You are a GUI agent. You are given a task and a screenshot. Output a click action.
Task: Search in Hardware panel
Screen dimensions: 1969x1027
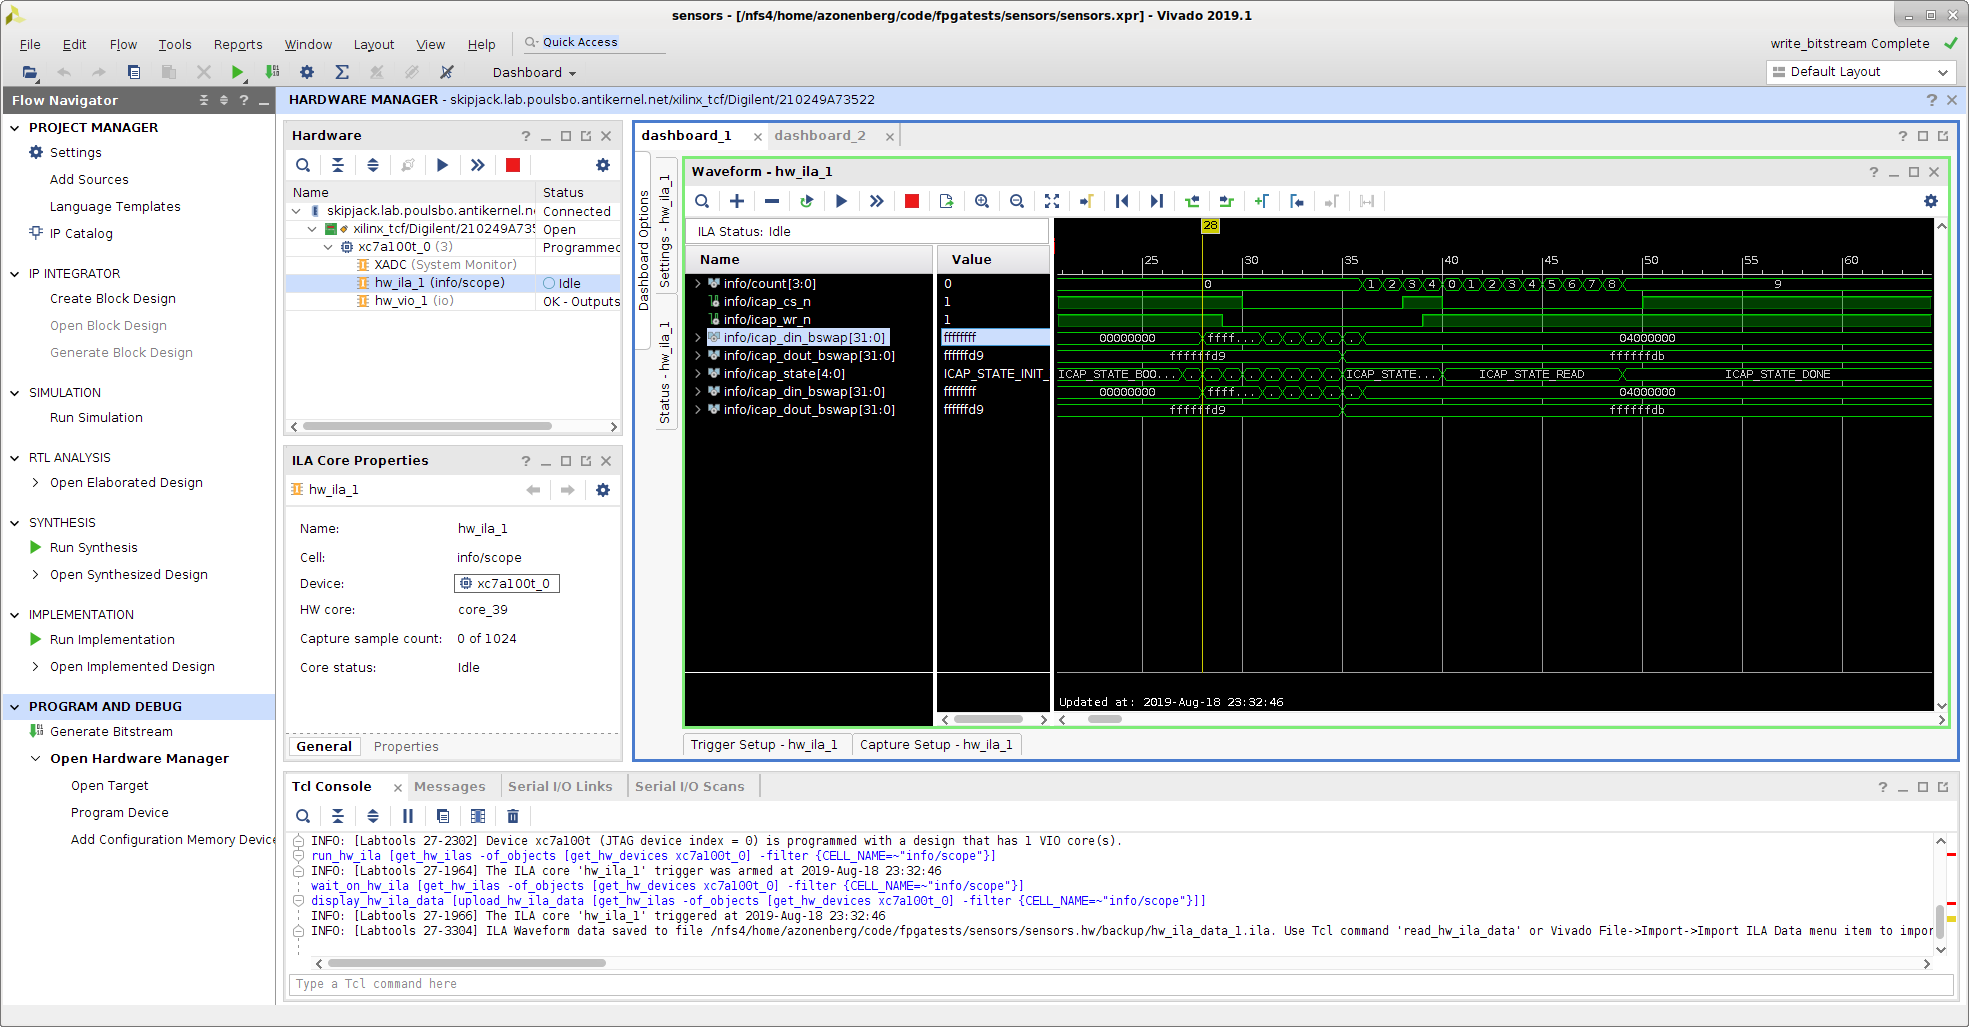(303, 165)
